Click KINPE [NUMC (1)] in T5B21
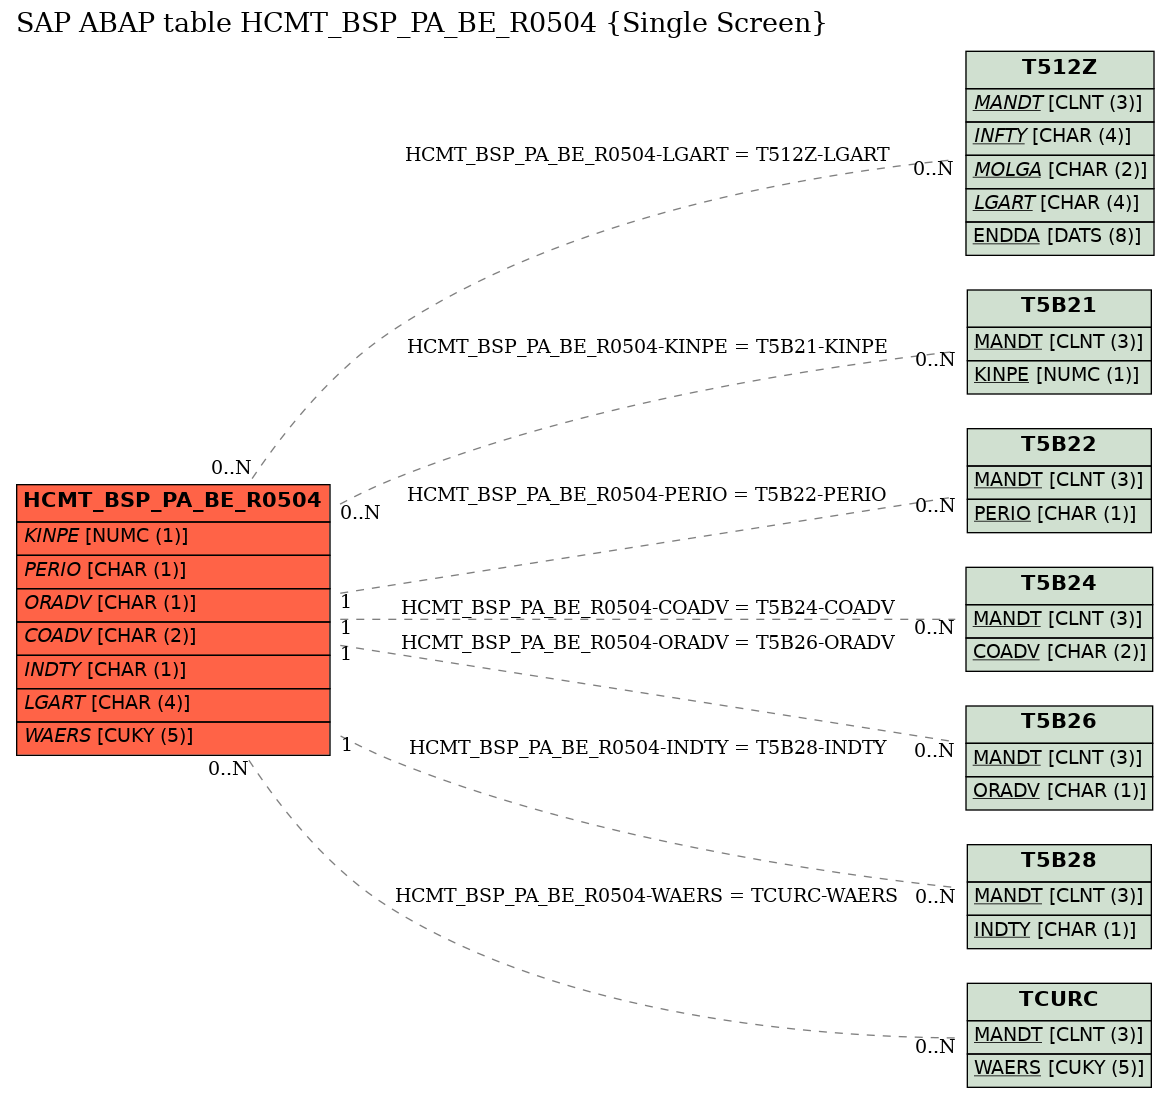 (x=1059, y=376)
